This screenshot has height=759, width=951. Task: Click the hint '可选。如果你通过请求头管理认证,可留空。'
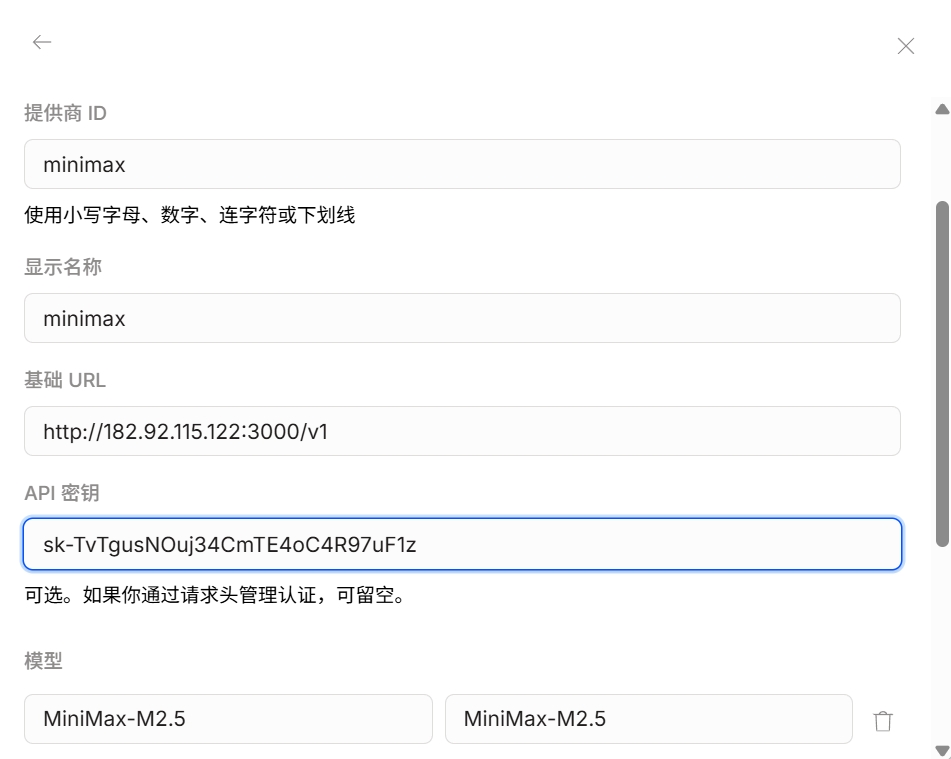pyautogui.click(x=215, y=595)
